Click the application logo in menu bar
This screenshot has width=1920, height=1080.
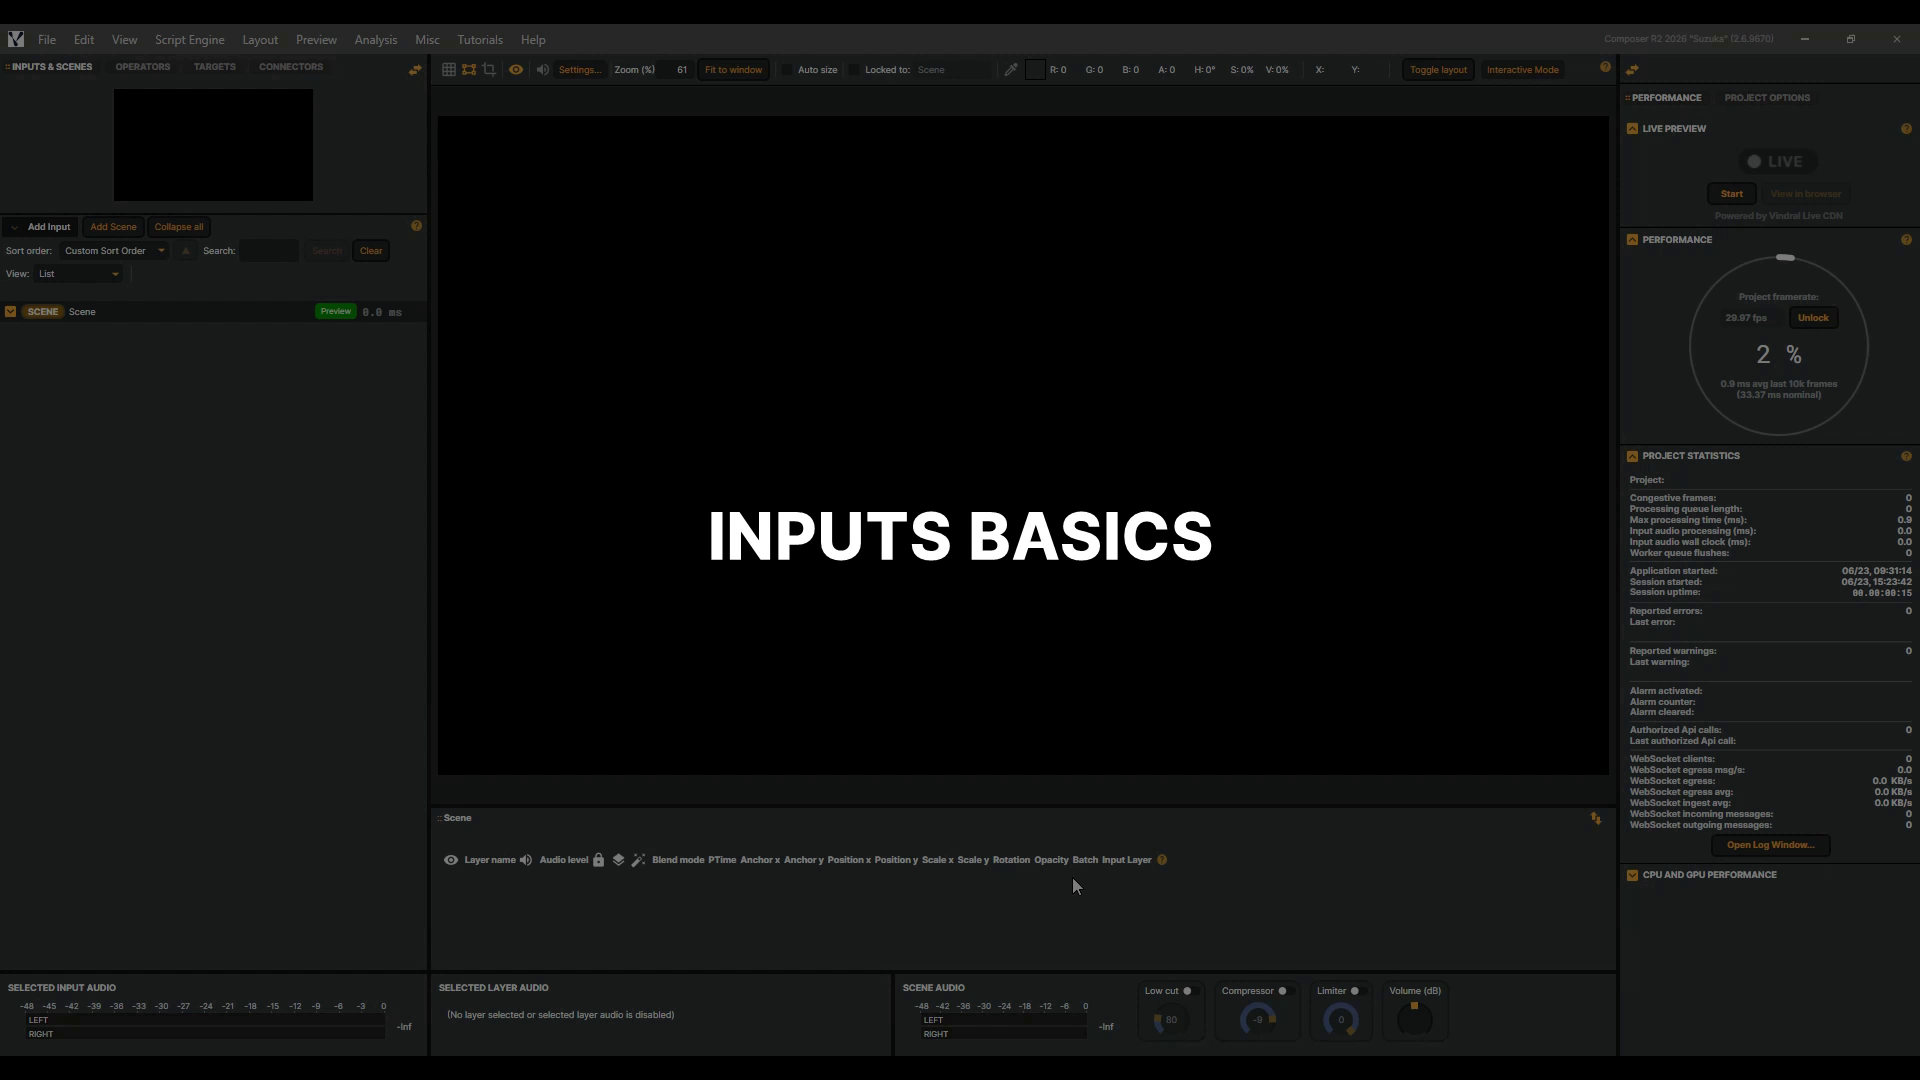click(x=16, y=40)
